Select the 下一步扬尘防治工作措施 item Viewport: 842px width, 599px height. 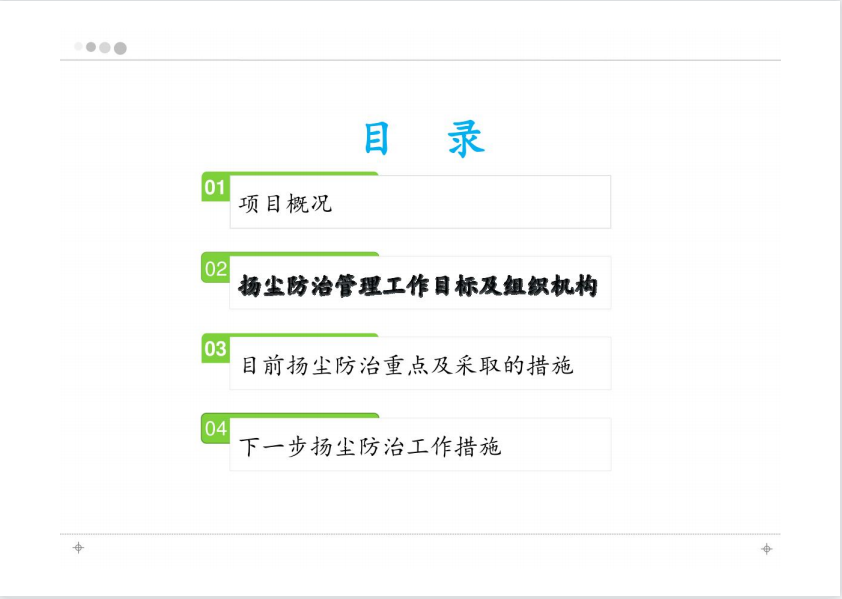[x=370, y=446]
